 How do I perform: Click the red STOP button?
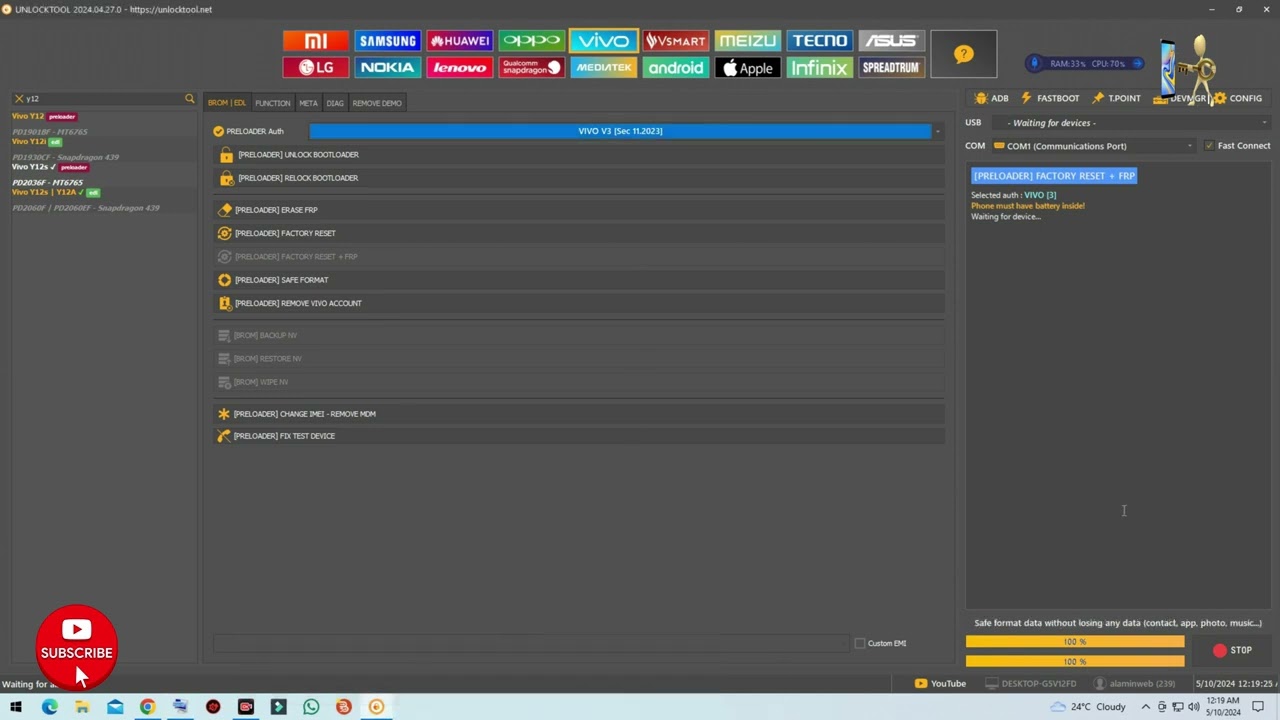1232,650
